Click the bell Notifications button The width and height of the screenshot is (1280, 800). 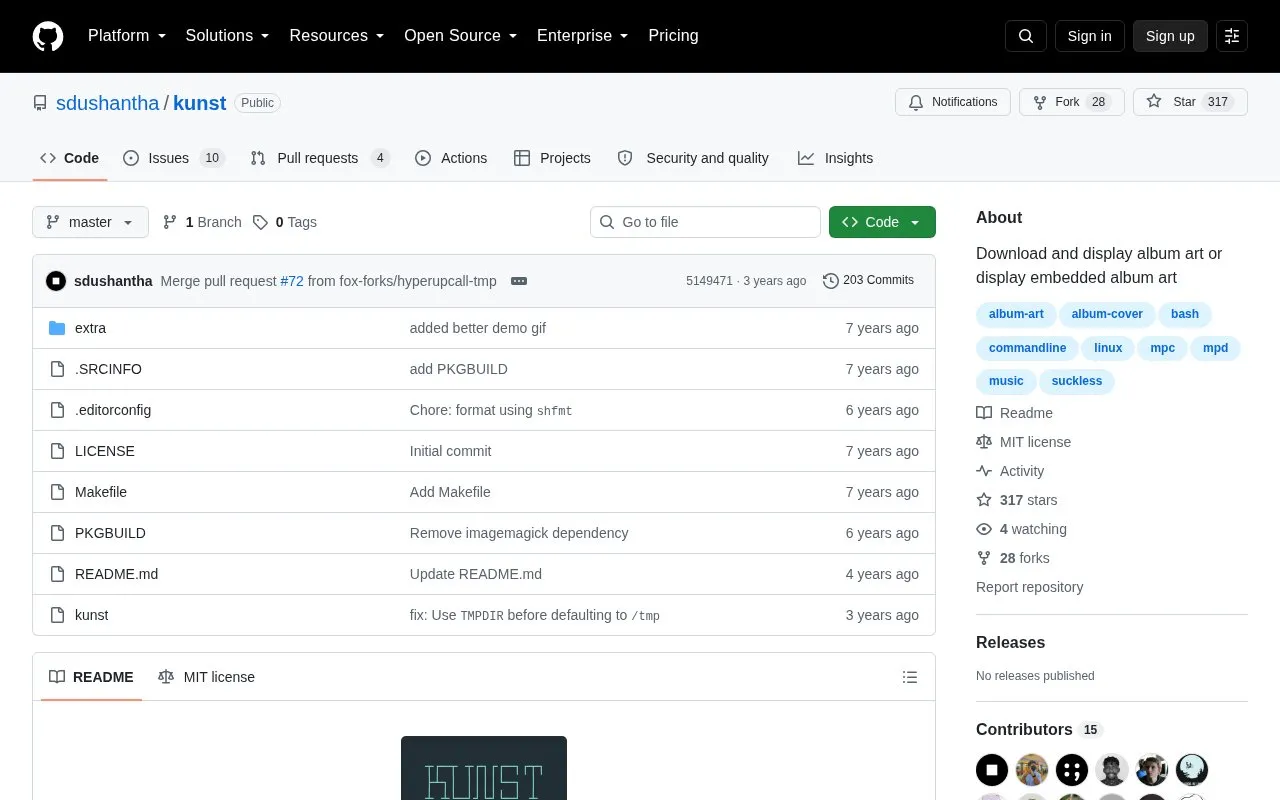click(953, 102)
